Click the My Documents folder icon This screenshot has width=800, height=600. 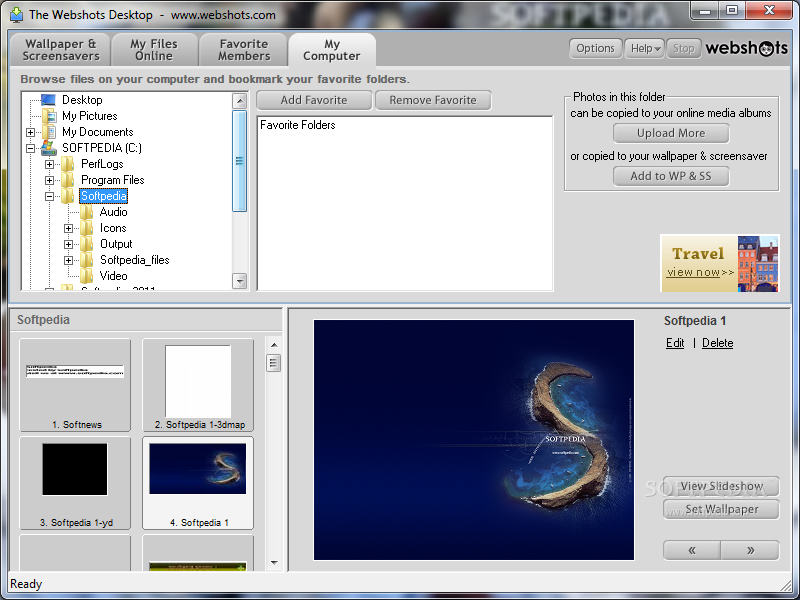point(49,132)
